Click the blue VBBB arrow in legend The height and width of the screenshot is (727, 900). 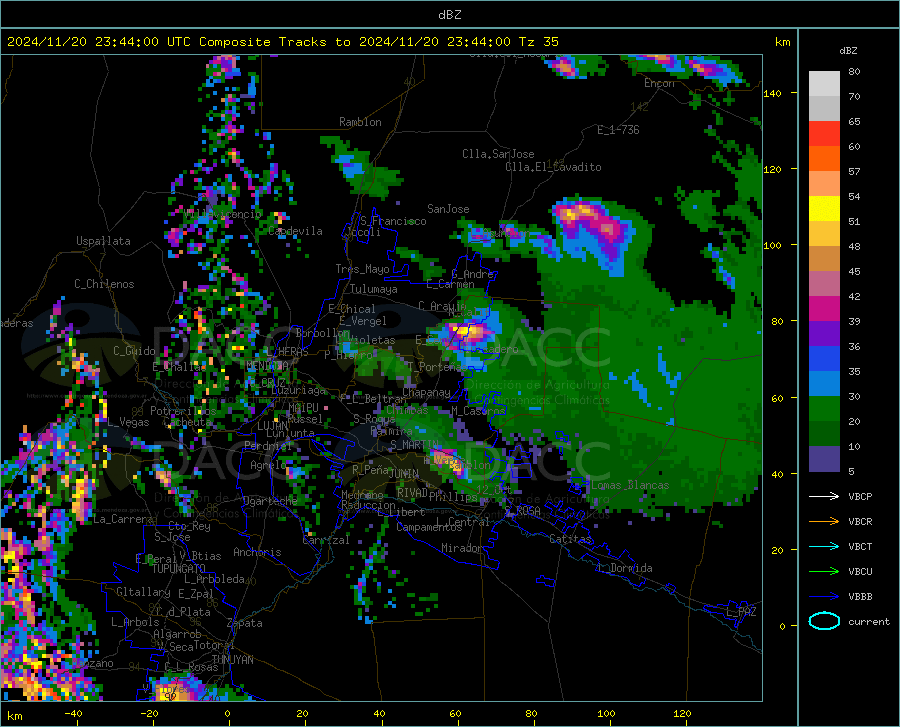[x=824, y=597]
